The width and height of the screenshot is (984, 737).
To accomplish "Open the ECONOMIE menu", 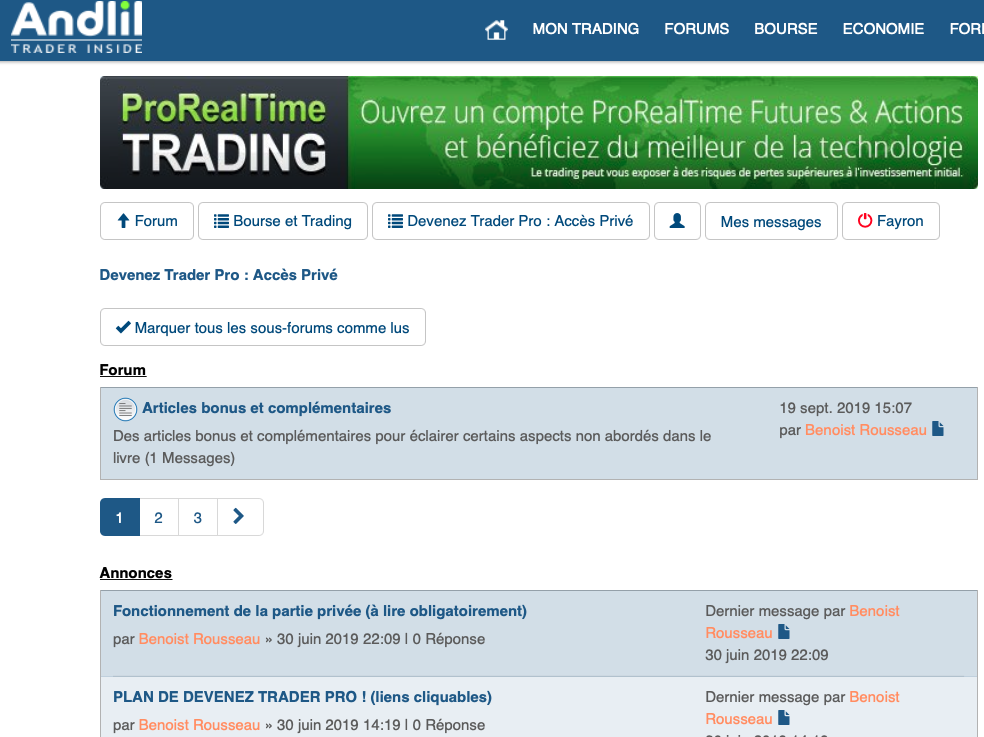I will [883, 29].
